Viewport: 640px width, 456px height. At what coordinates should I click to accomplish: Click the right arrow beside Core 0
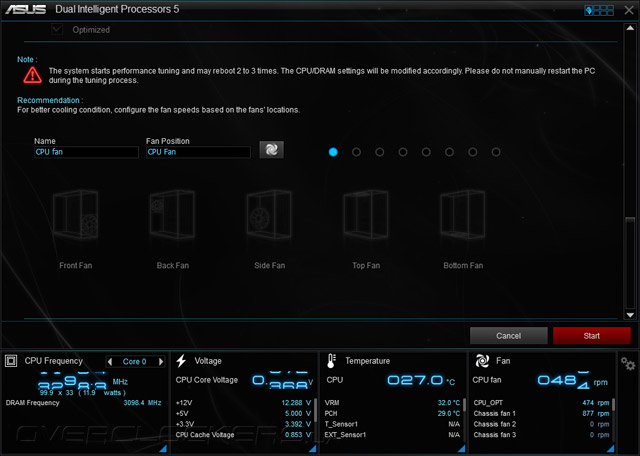coord(161,361)
